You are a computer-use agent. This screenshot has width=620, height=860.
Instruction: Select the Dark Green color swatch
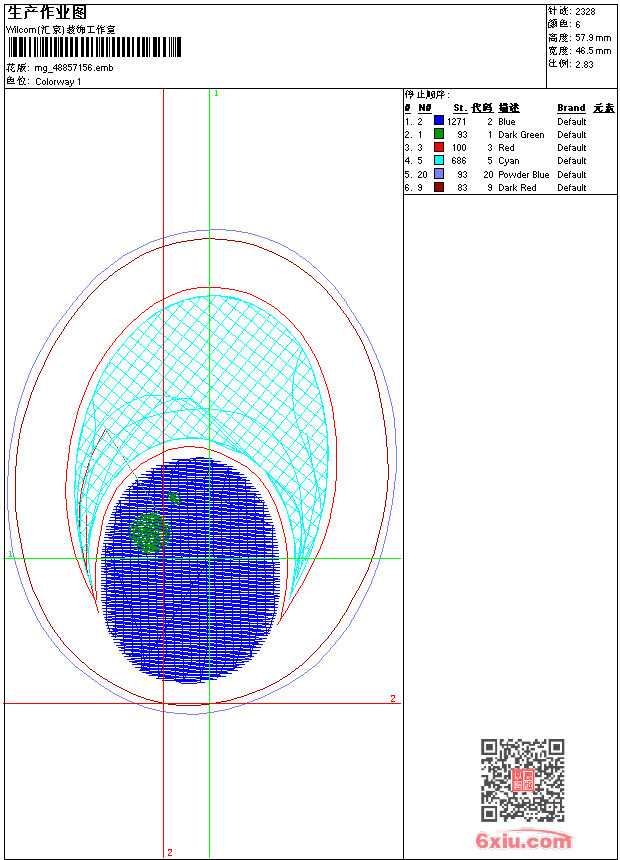[439, 134]
